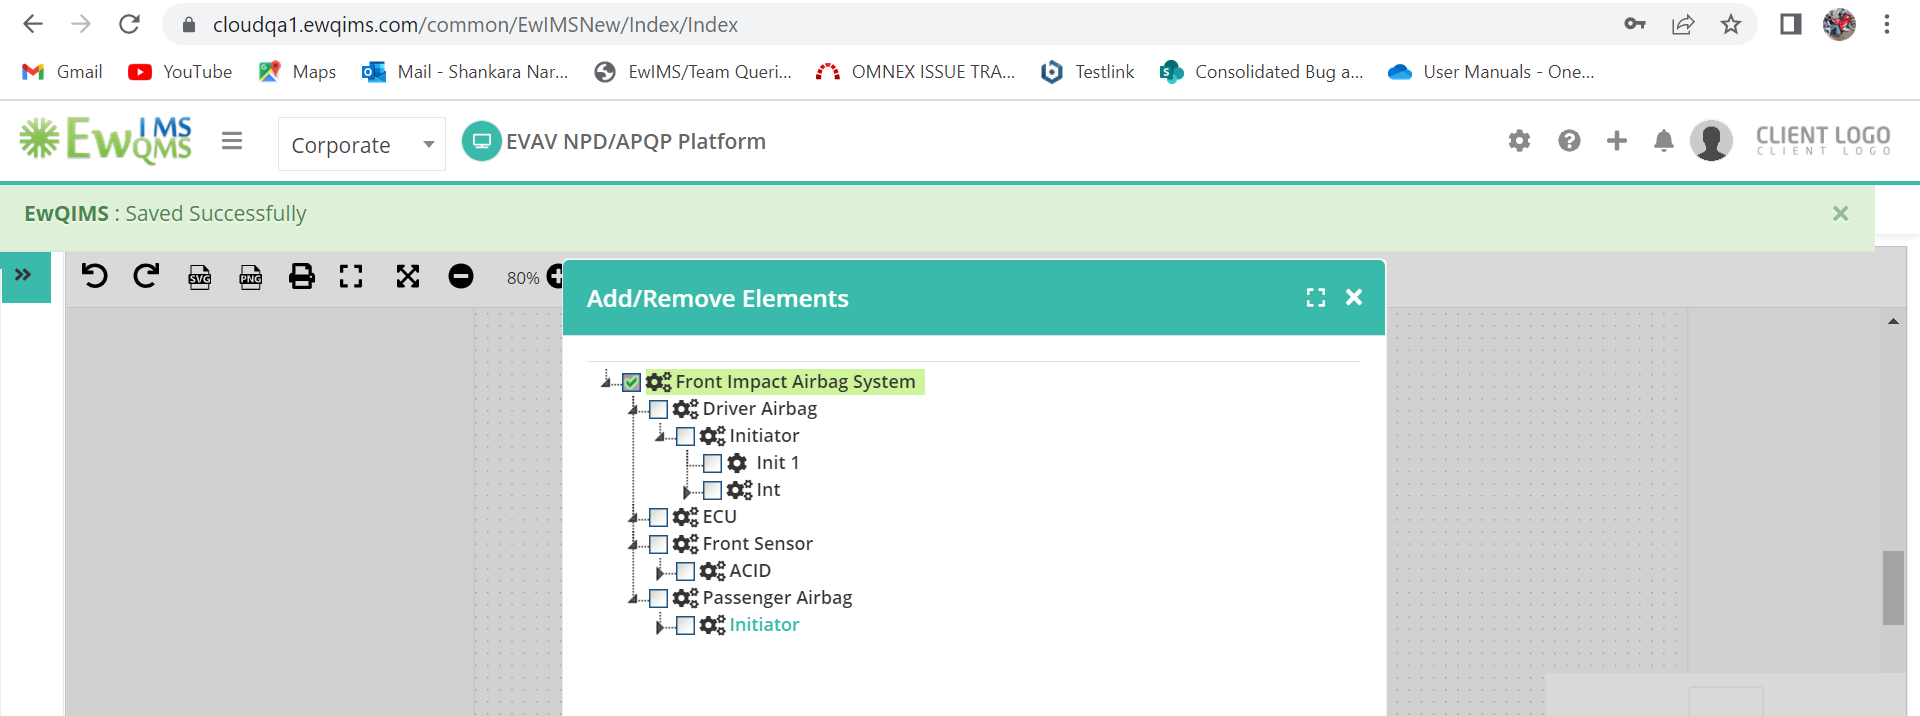Open the browser side panel
This screenshot has height=716, width=1920.
click(x=1790, y=24)
